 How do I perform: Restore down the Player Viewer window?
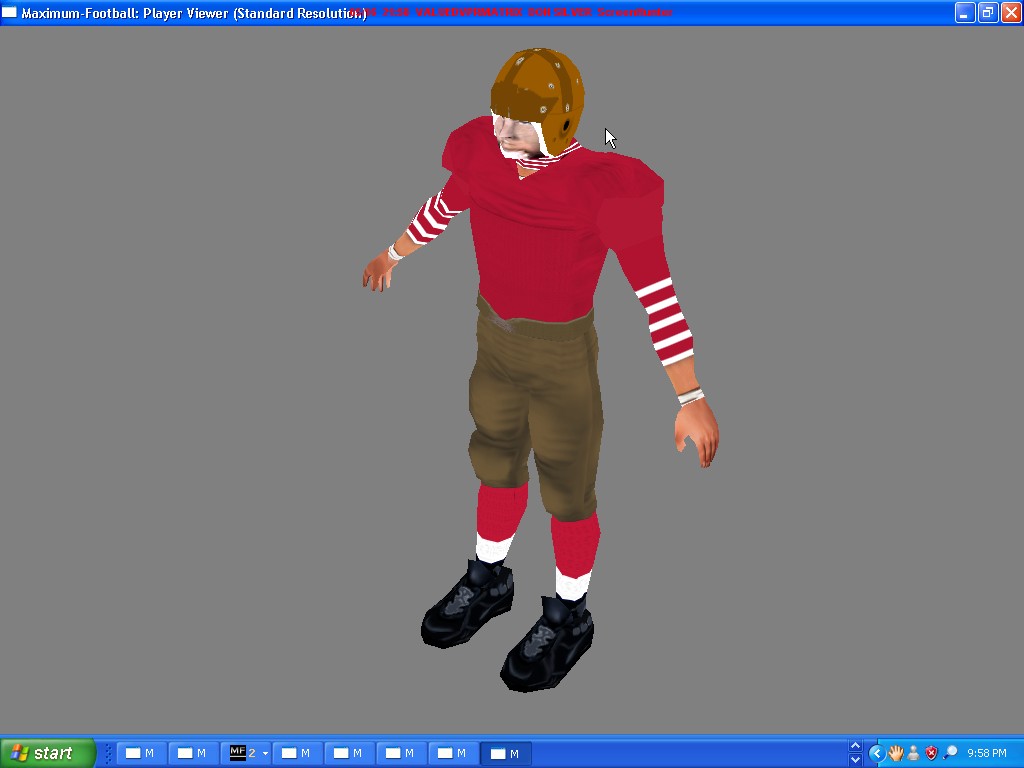point(987,12)
